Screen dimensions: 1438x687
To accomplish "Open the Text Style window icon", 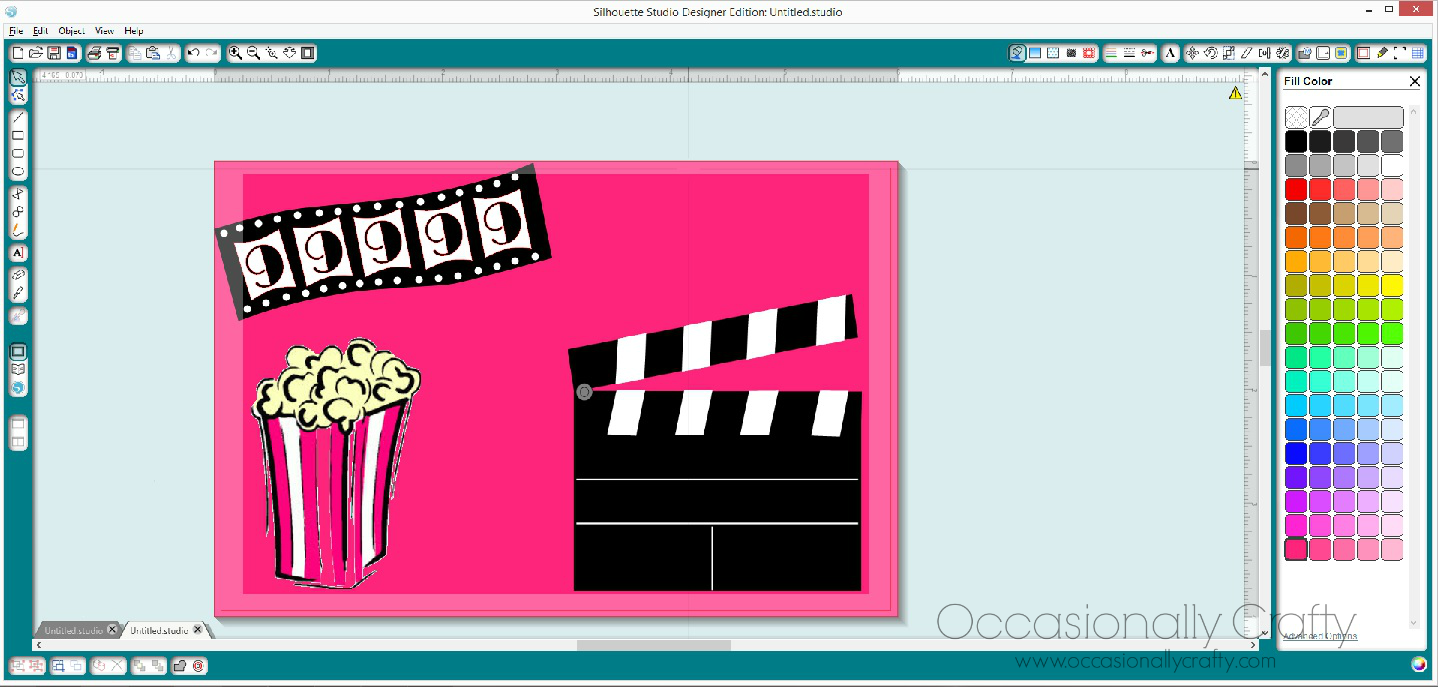I will 1168,53.
